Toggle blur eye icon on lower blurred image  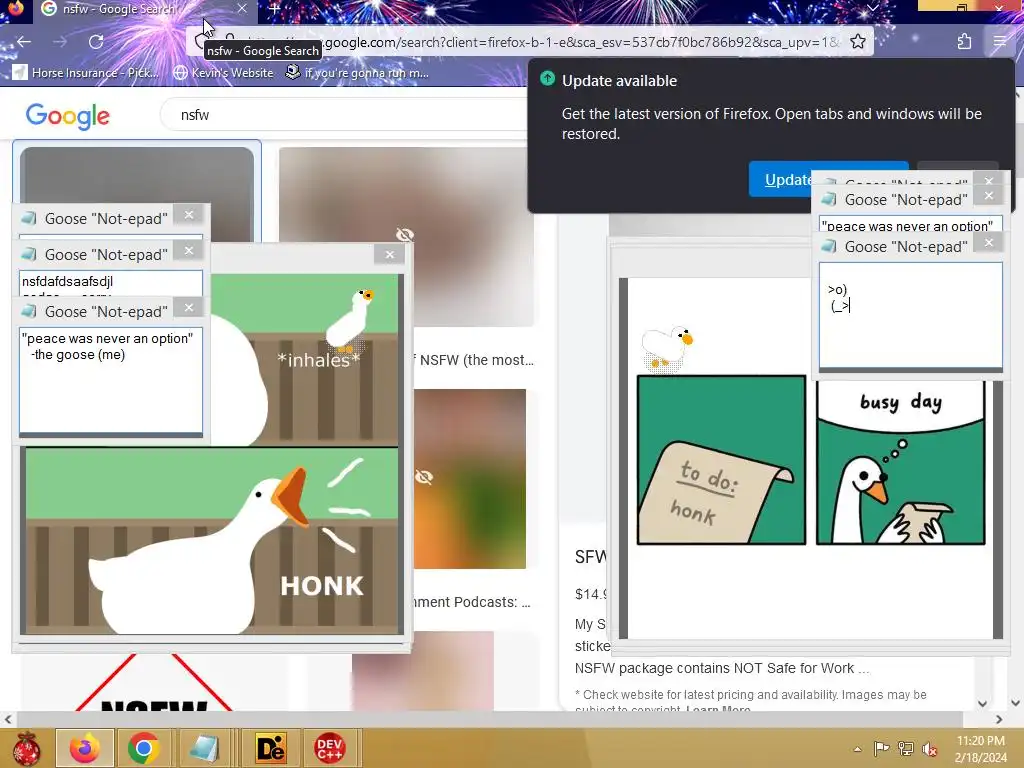coord(424,477)
